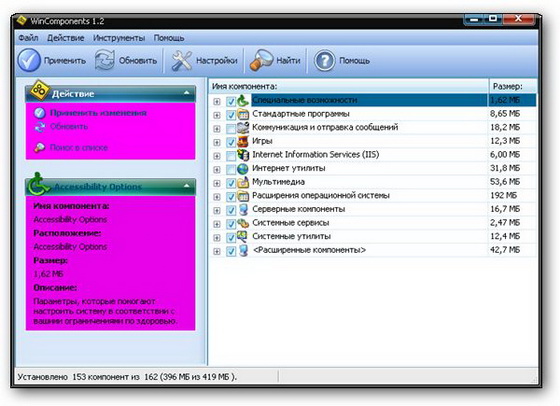Expand the Системные сервисы tree node

click(216, 224)
